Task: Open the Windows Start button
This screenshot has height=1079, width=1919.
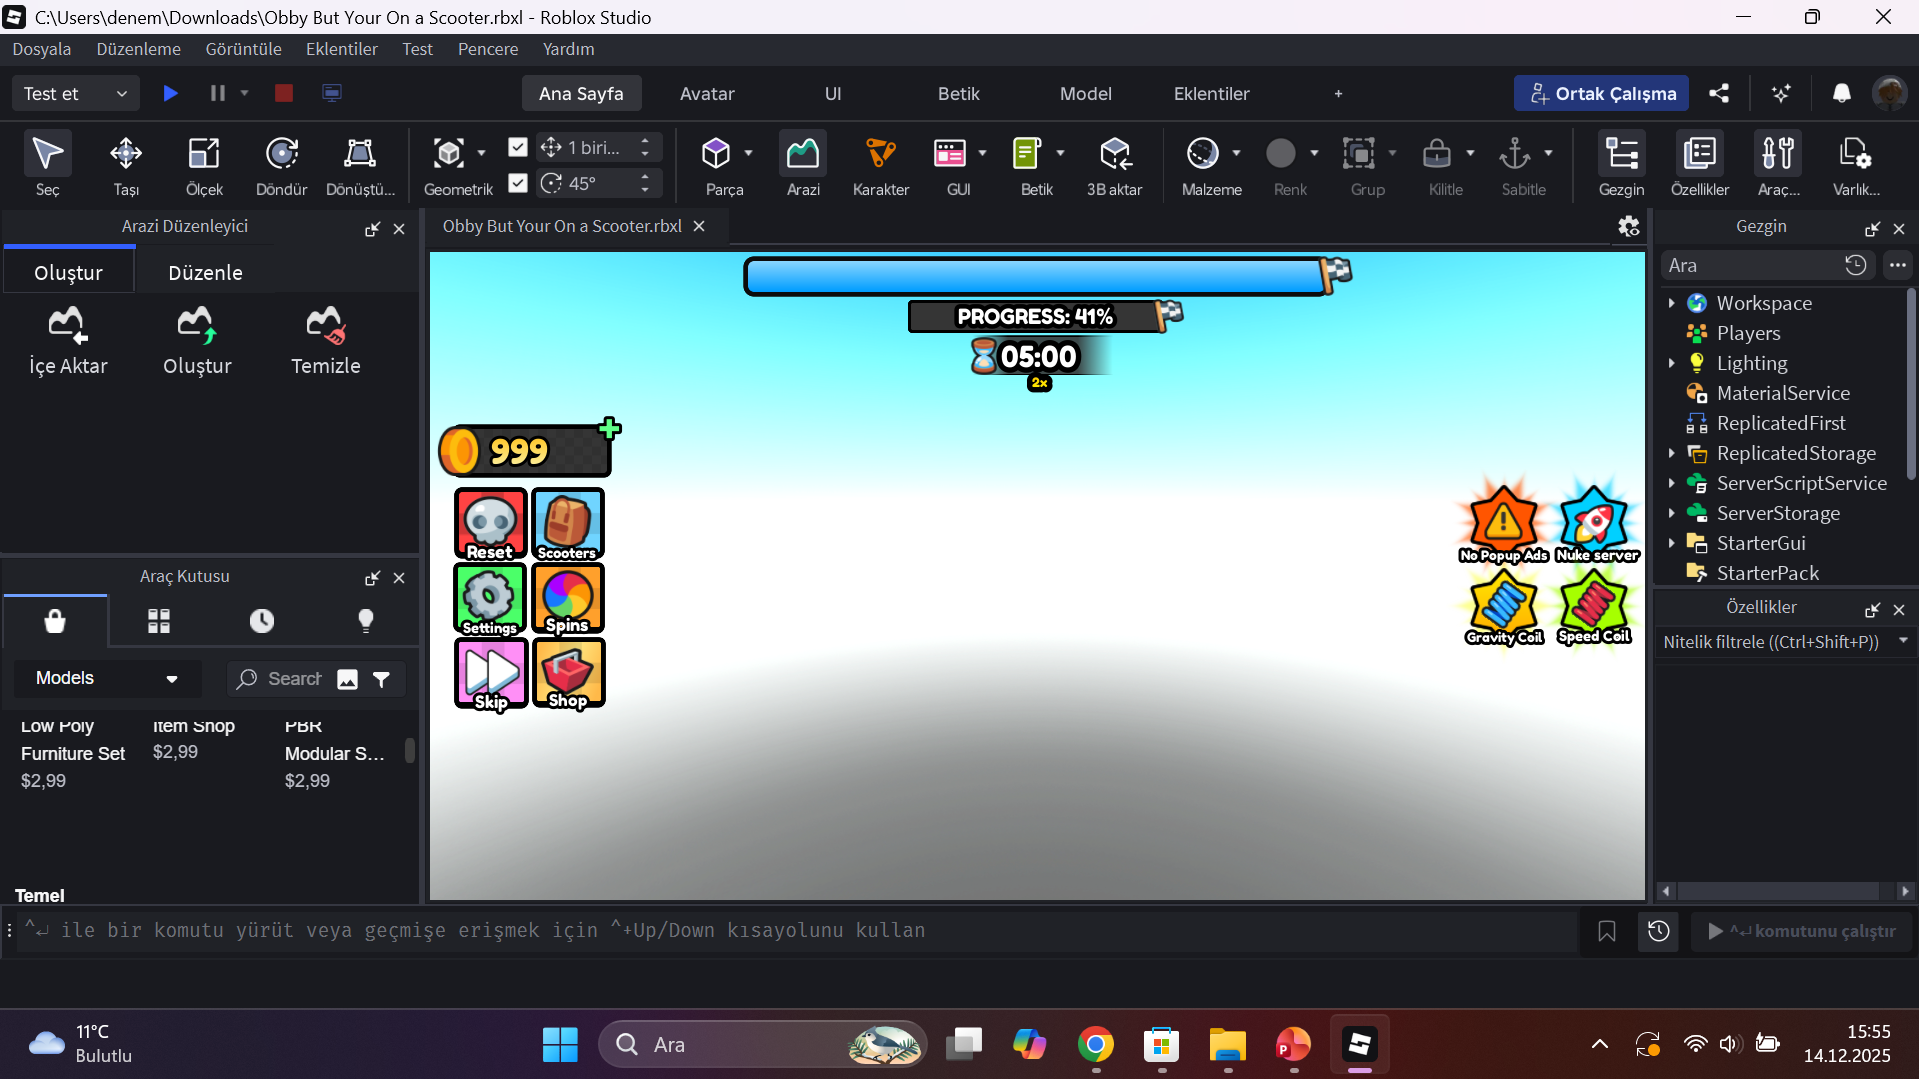Action: [x=560, y=1045]
